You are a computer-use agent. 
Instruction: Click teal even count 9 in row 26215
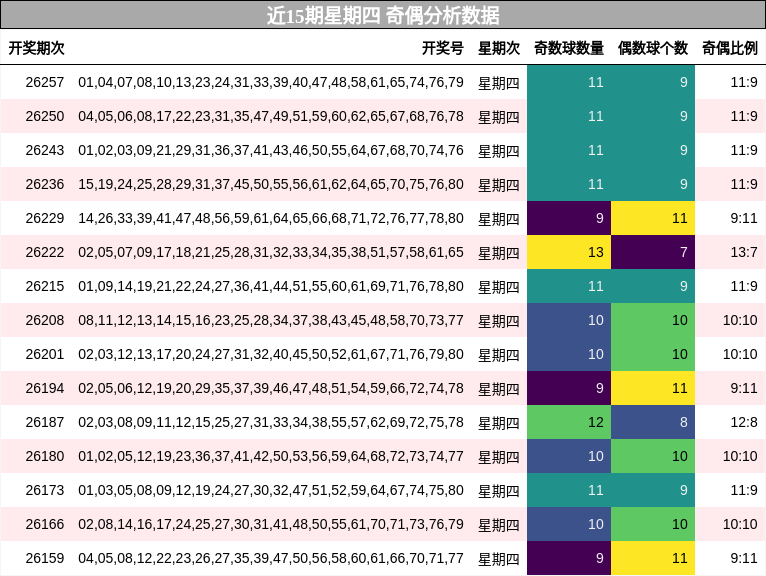click(653, 286)
